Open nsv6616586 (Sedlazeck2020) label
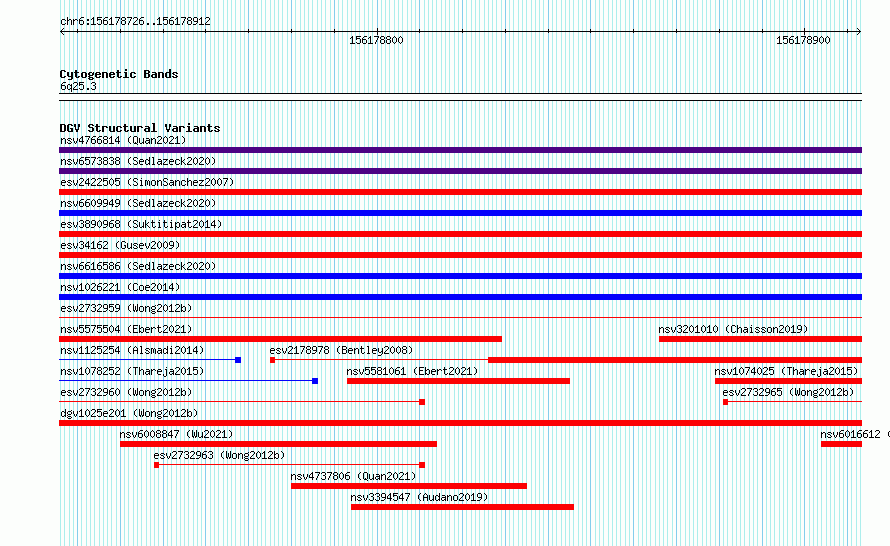Viewport: 890px width, 546px height. point(138,266)
